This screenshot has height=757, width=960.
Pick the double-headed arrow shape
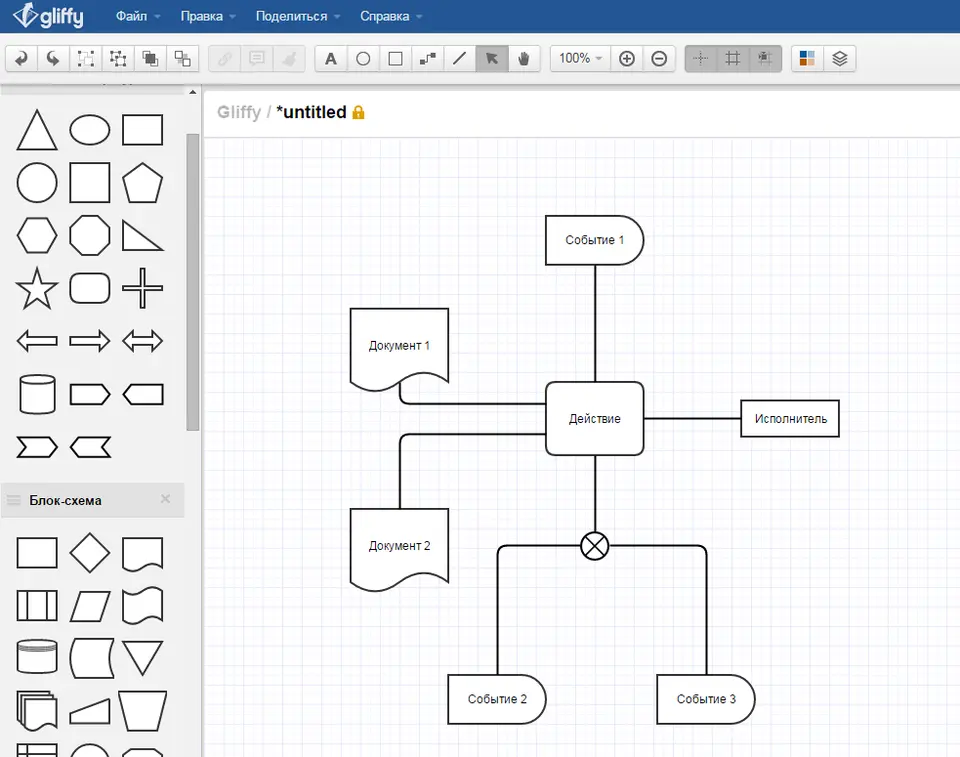click(143, 341)
